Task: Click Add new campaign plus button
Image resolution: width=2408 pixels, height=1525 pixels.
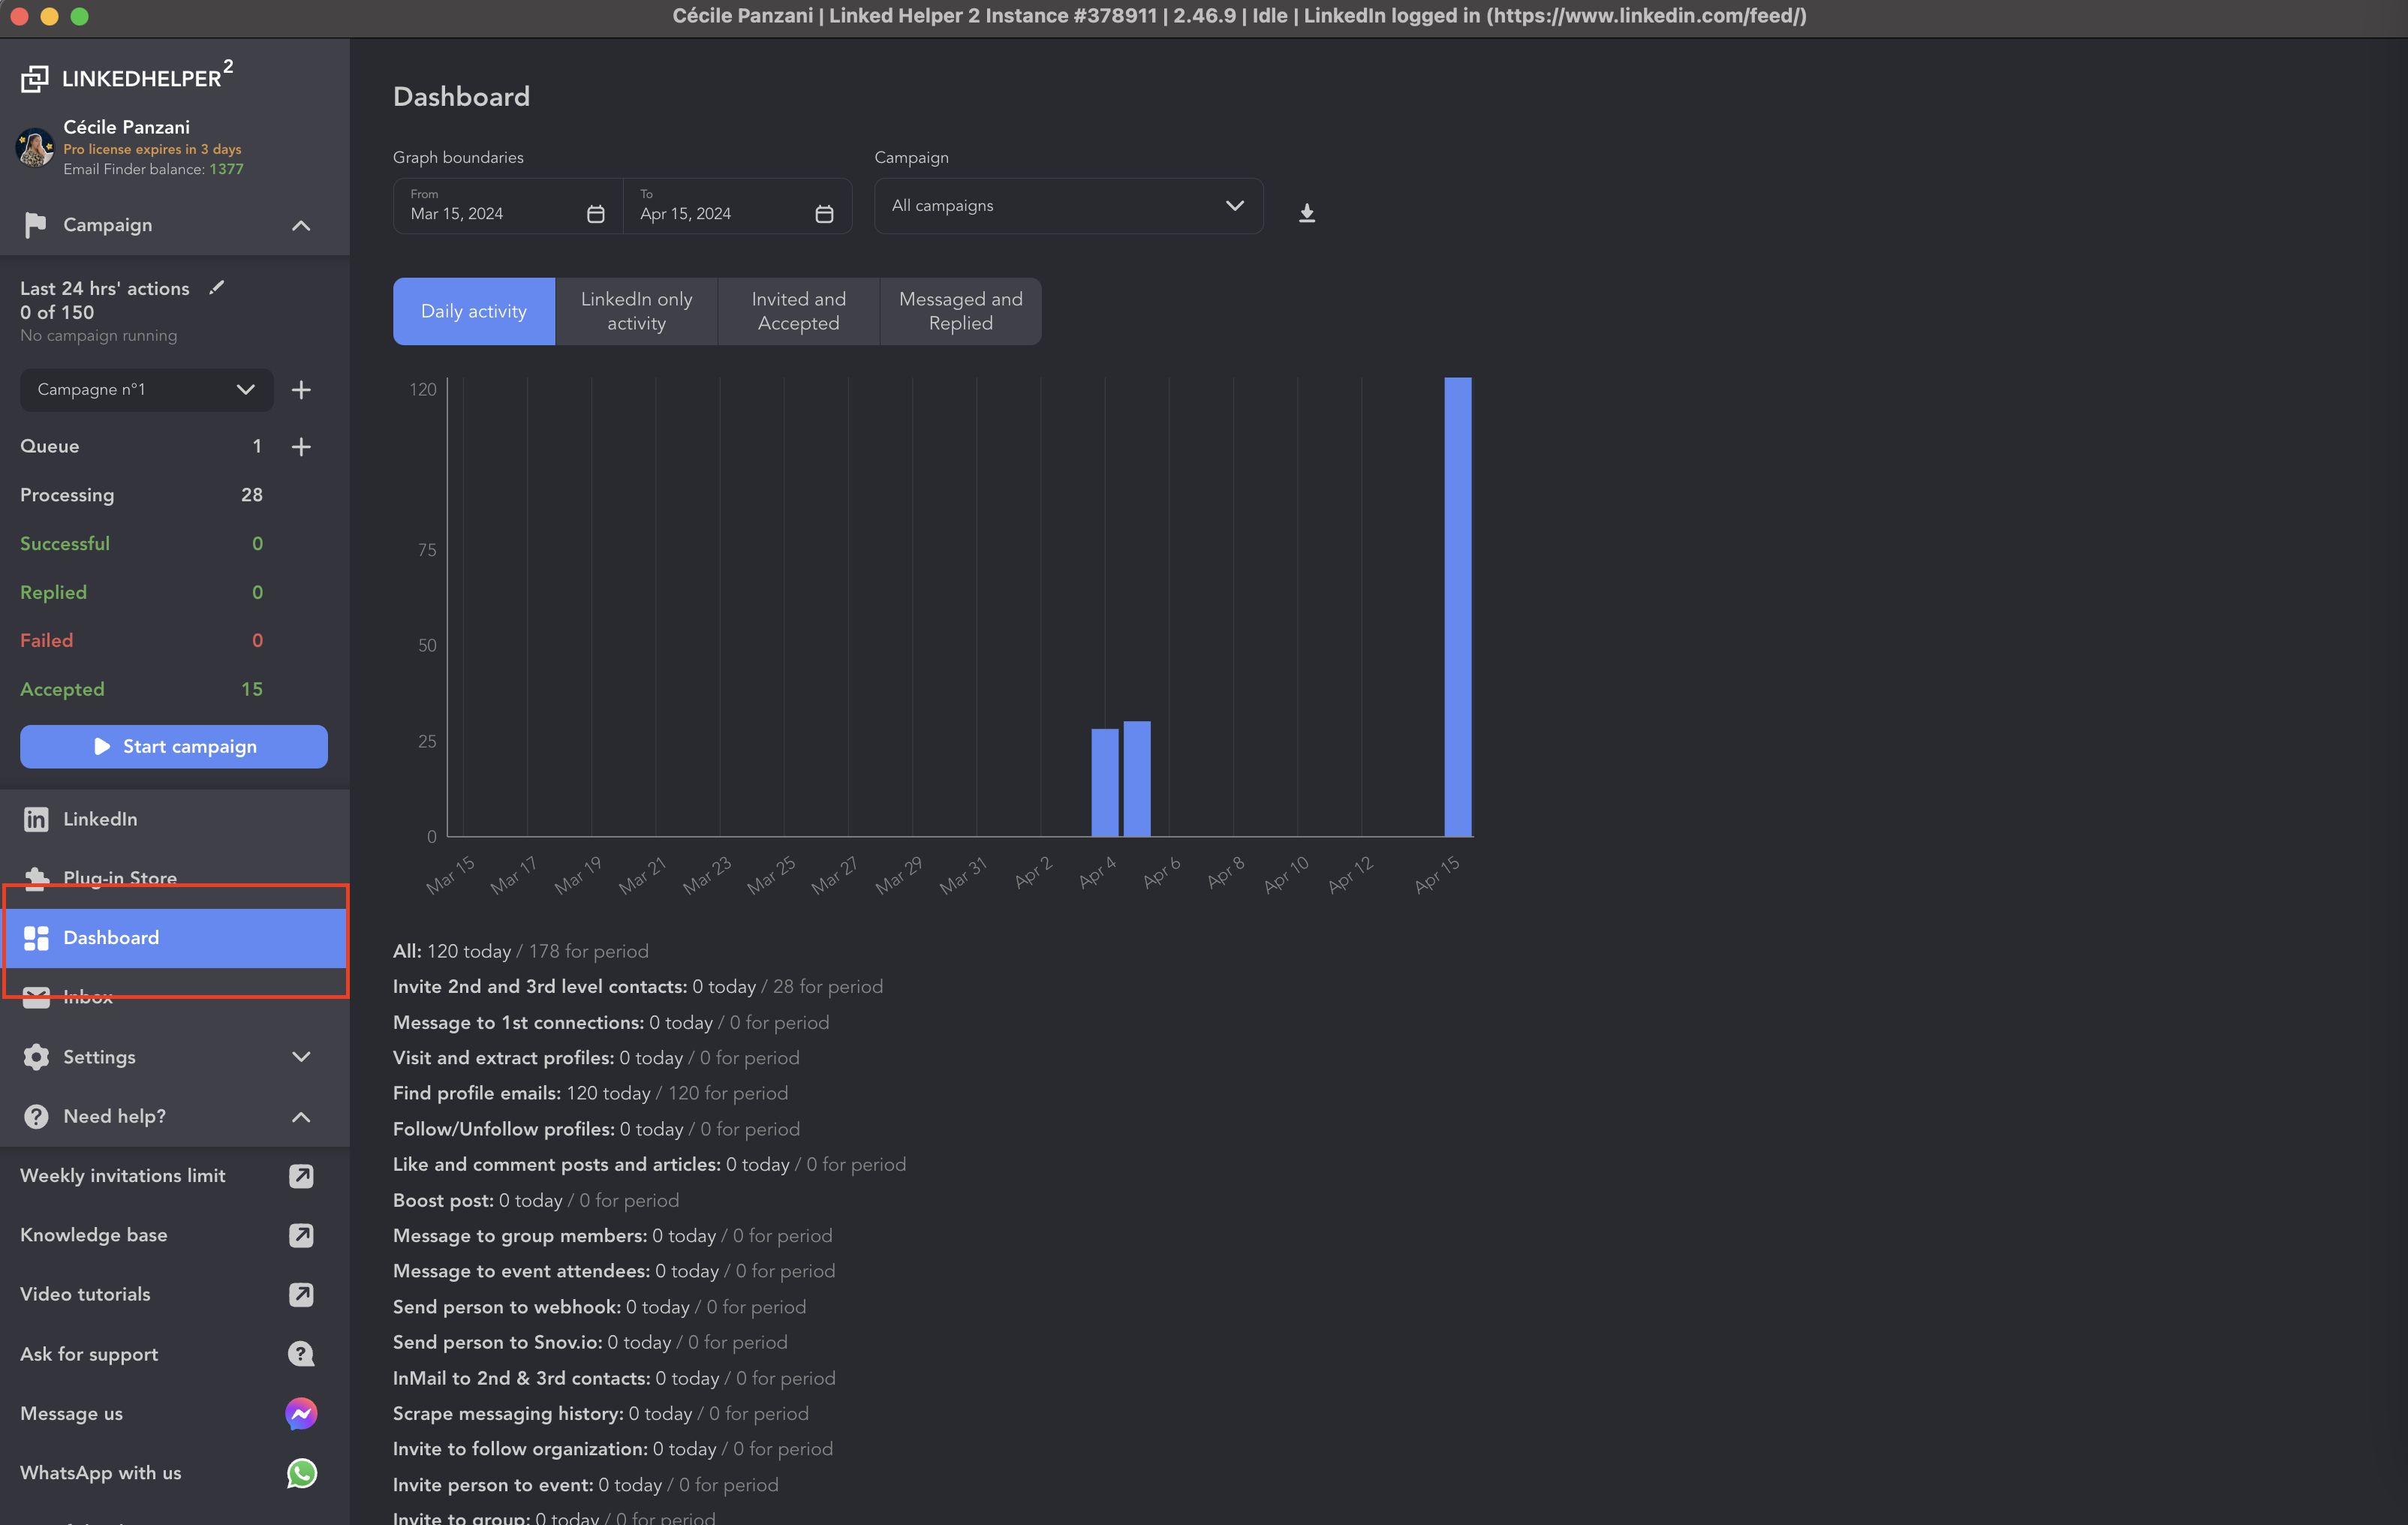Action: tap(300, 390)
